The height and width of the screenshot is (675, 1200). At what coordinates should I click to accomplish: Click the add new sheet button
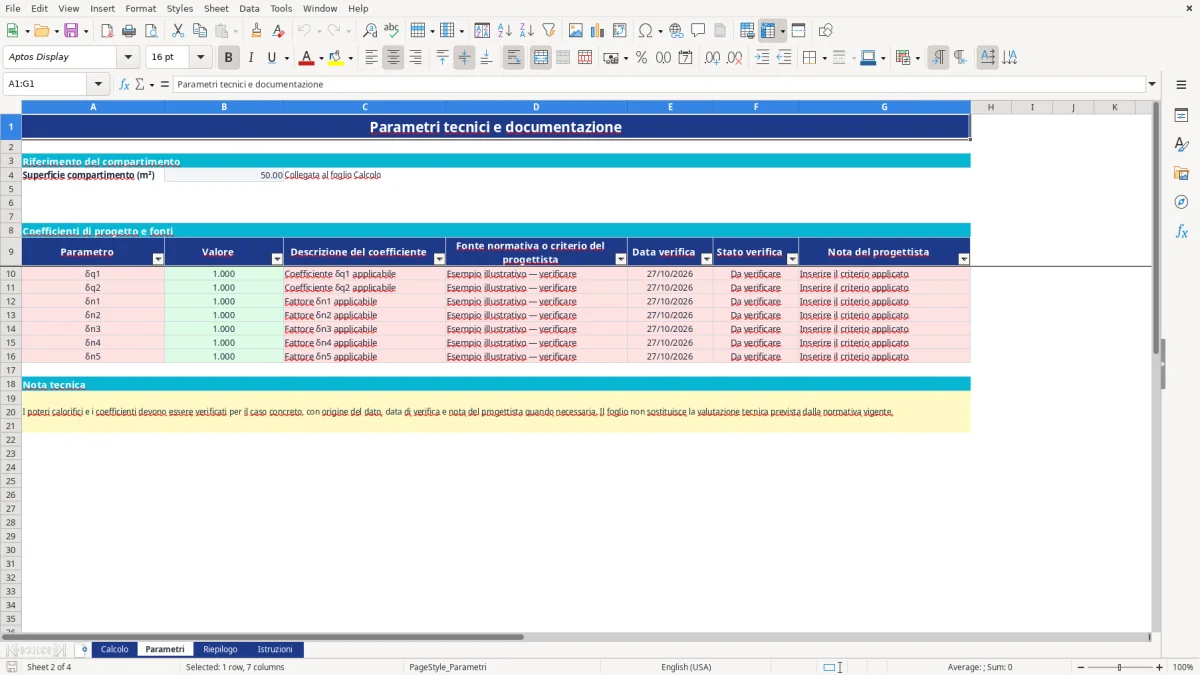tap(84, 649)
